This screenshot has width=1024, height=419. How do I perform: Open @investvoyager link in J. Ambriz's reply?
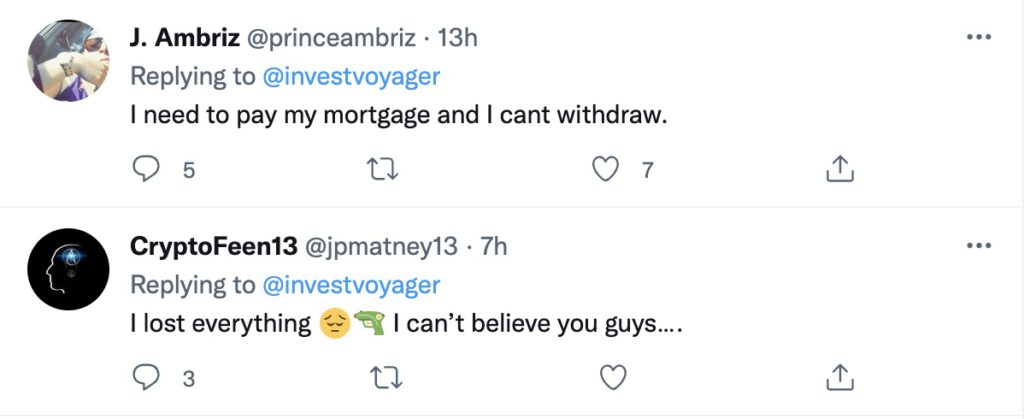pos(351,76)
